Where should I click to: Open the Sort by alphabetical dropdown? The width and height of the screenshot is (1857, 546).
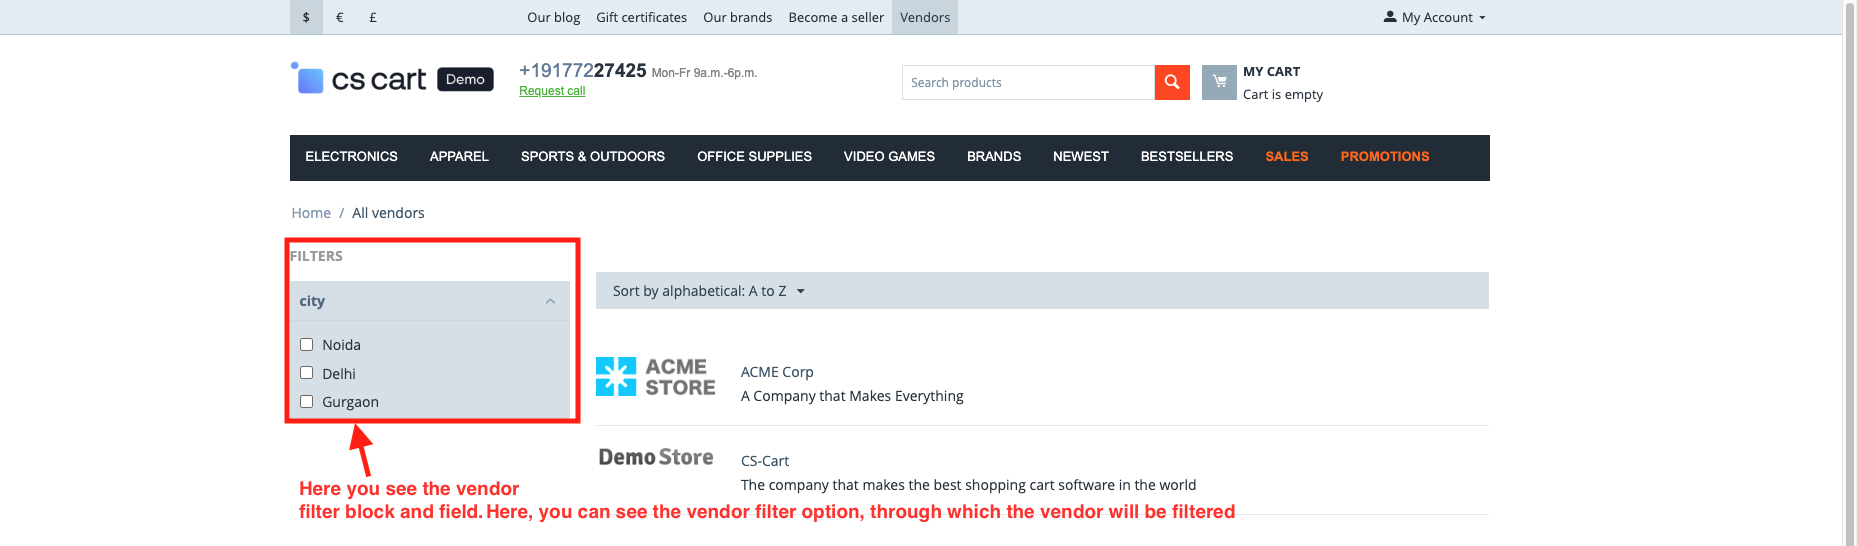point(709,291)
